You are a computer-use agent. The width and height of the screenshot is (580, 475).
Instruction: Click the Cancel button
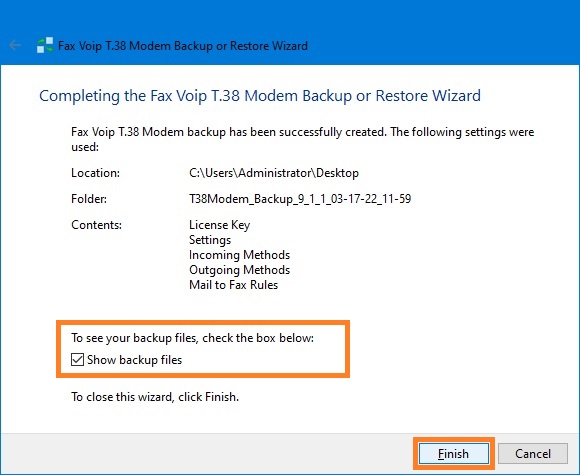[533, 454]
